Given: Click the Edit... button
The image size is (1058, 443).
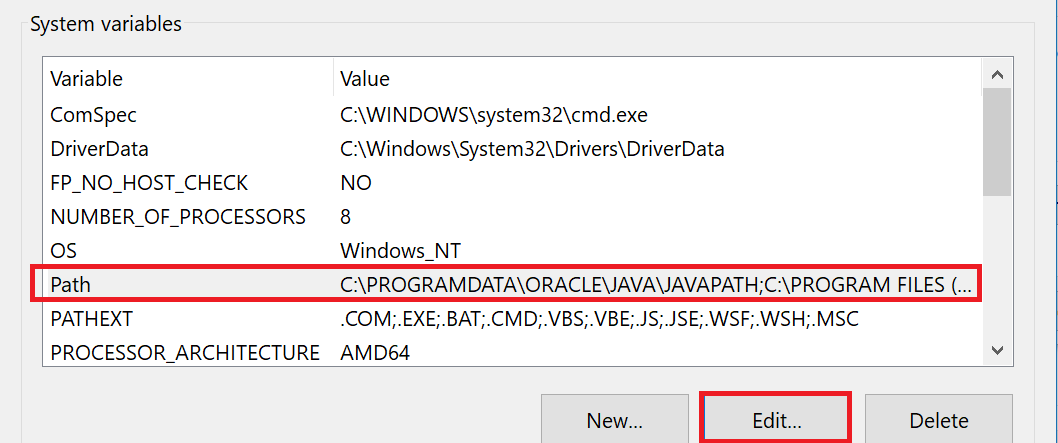Looking at the screenshot, I should click(x=776, y=420).
